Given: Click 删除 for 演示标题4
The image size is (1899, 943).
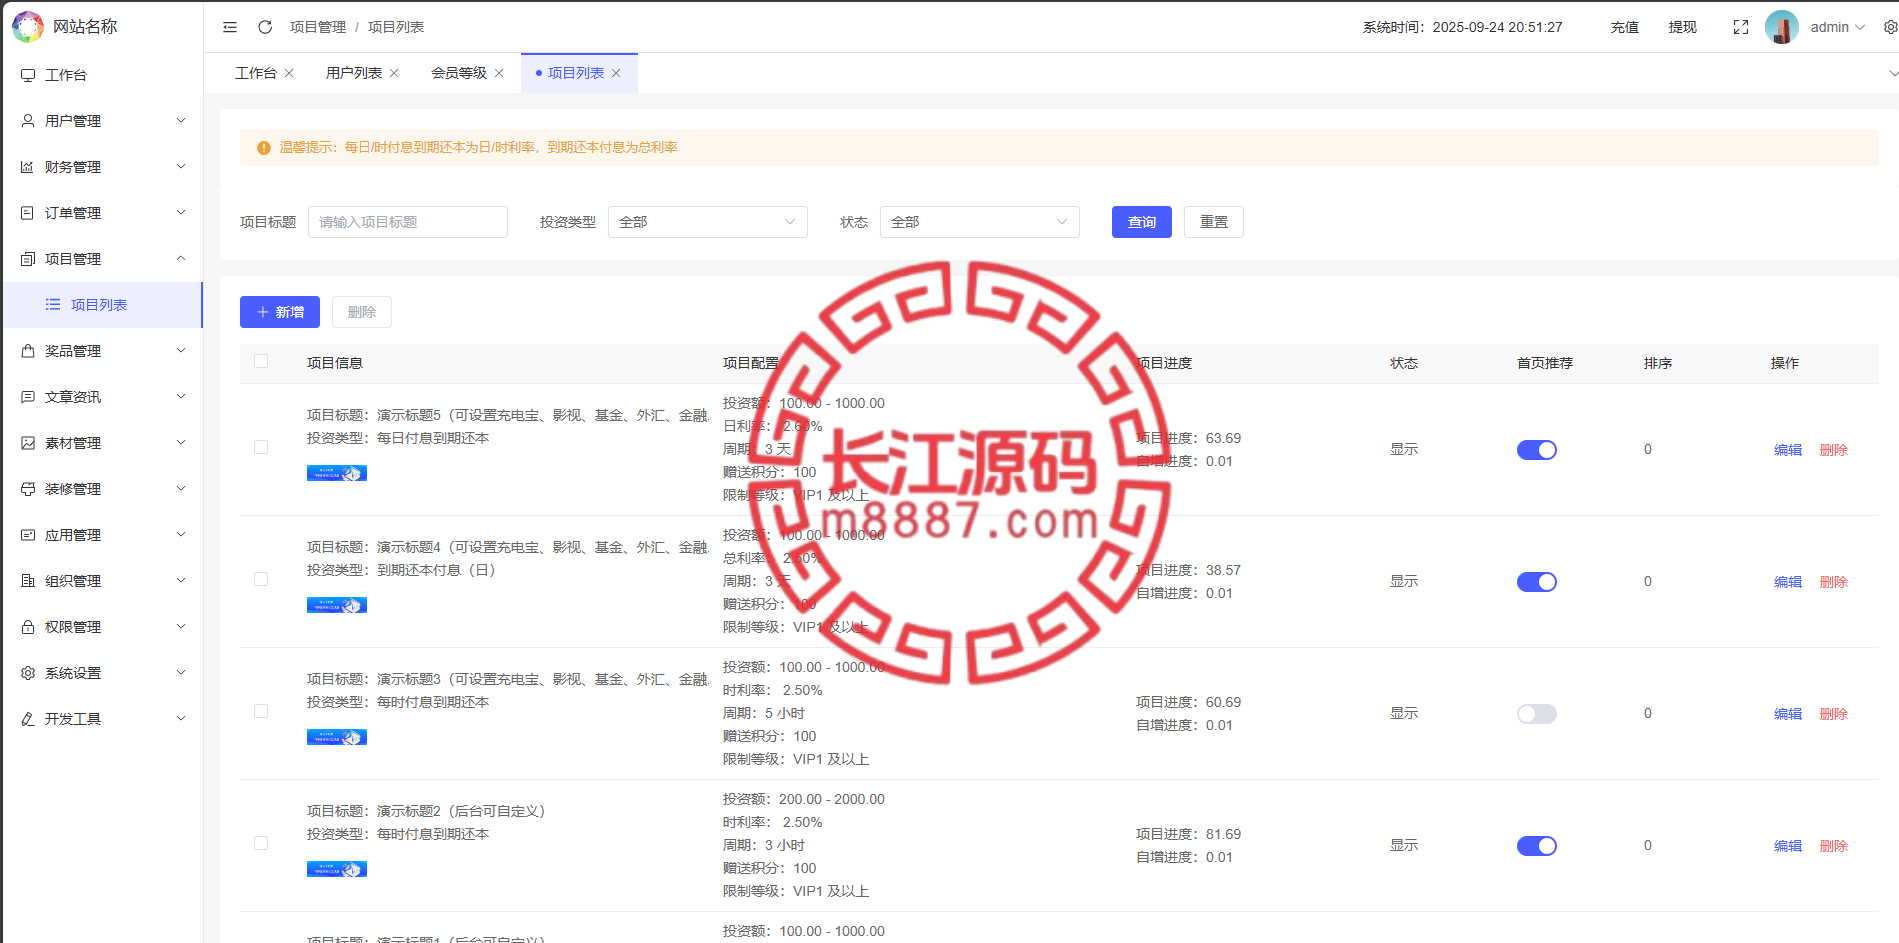Looking at the screenshot, I should point(1834,582).
